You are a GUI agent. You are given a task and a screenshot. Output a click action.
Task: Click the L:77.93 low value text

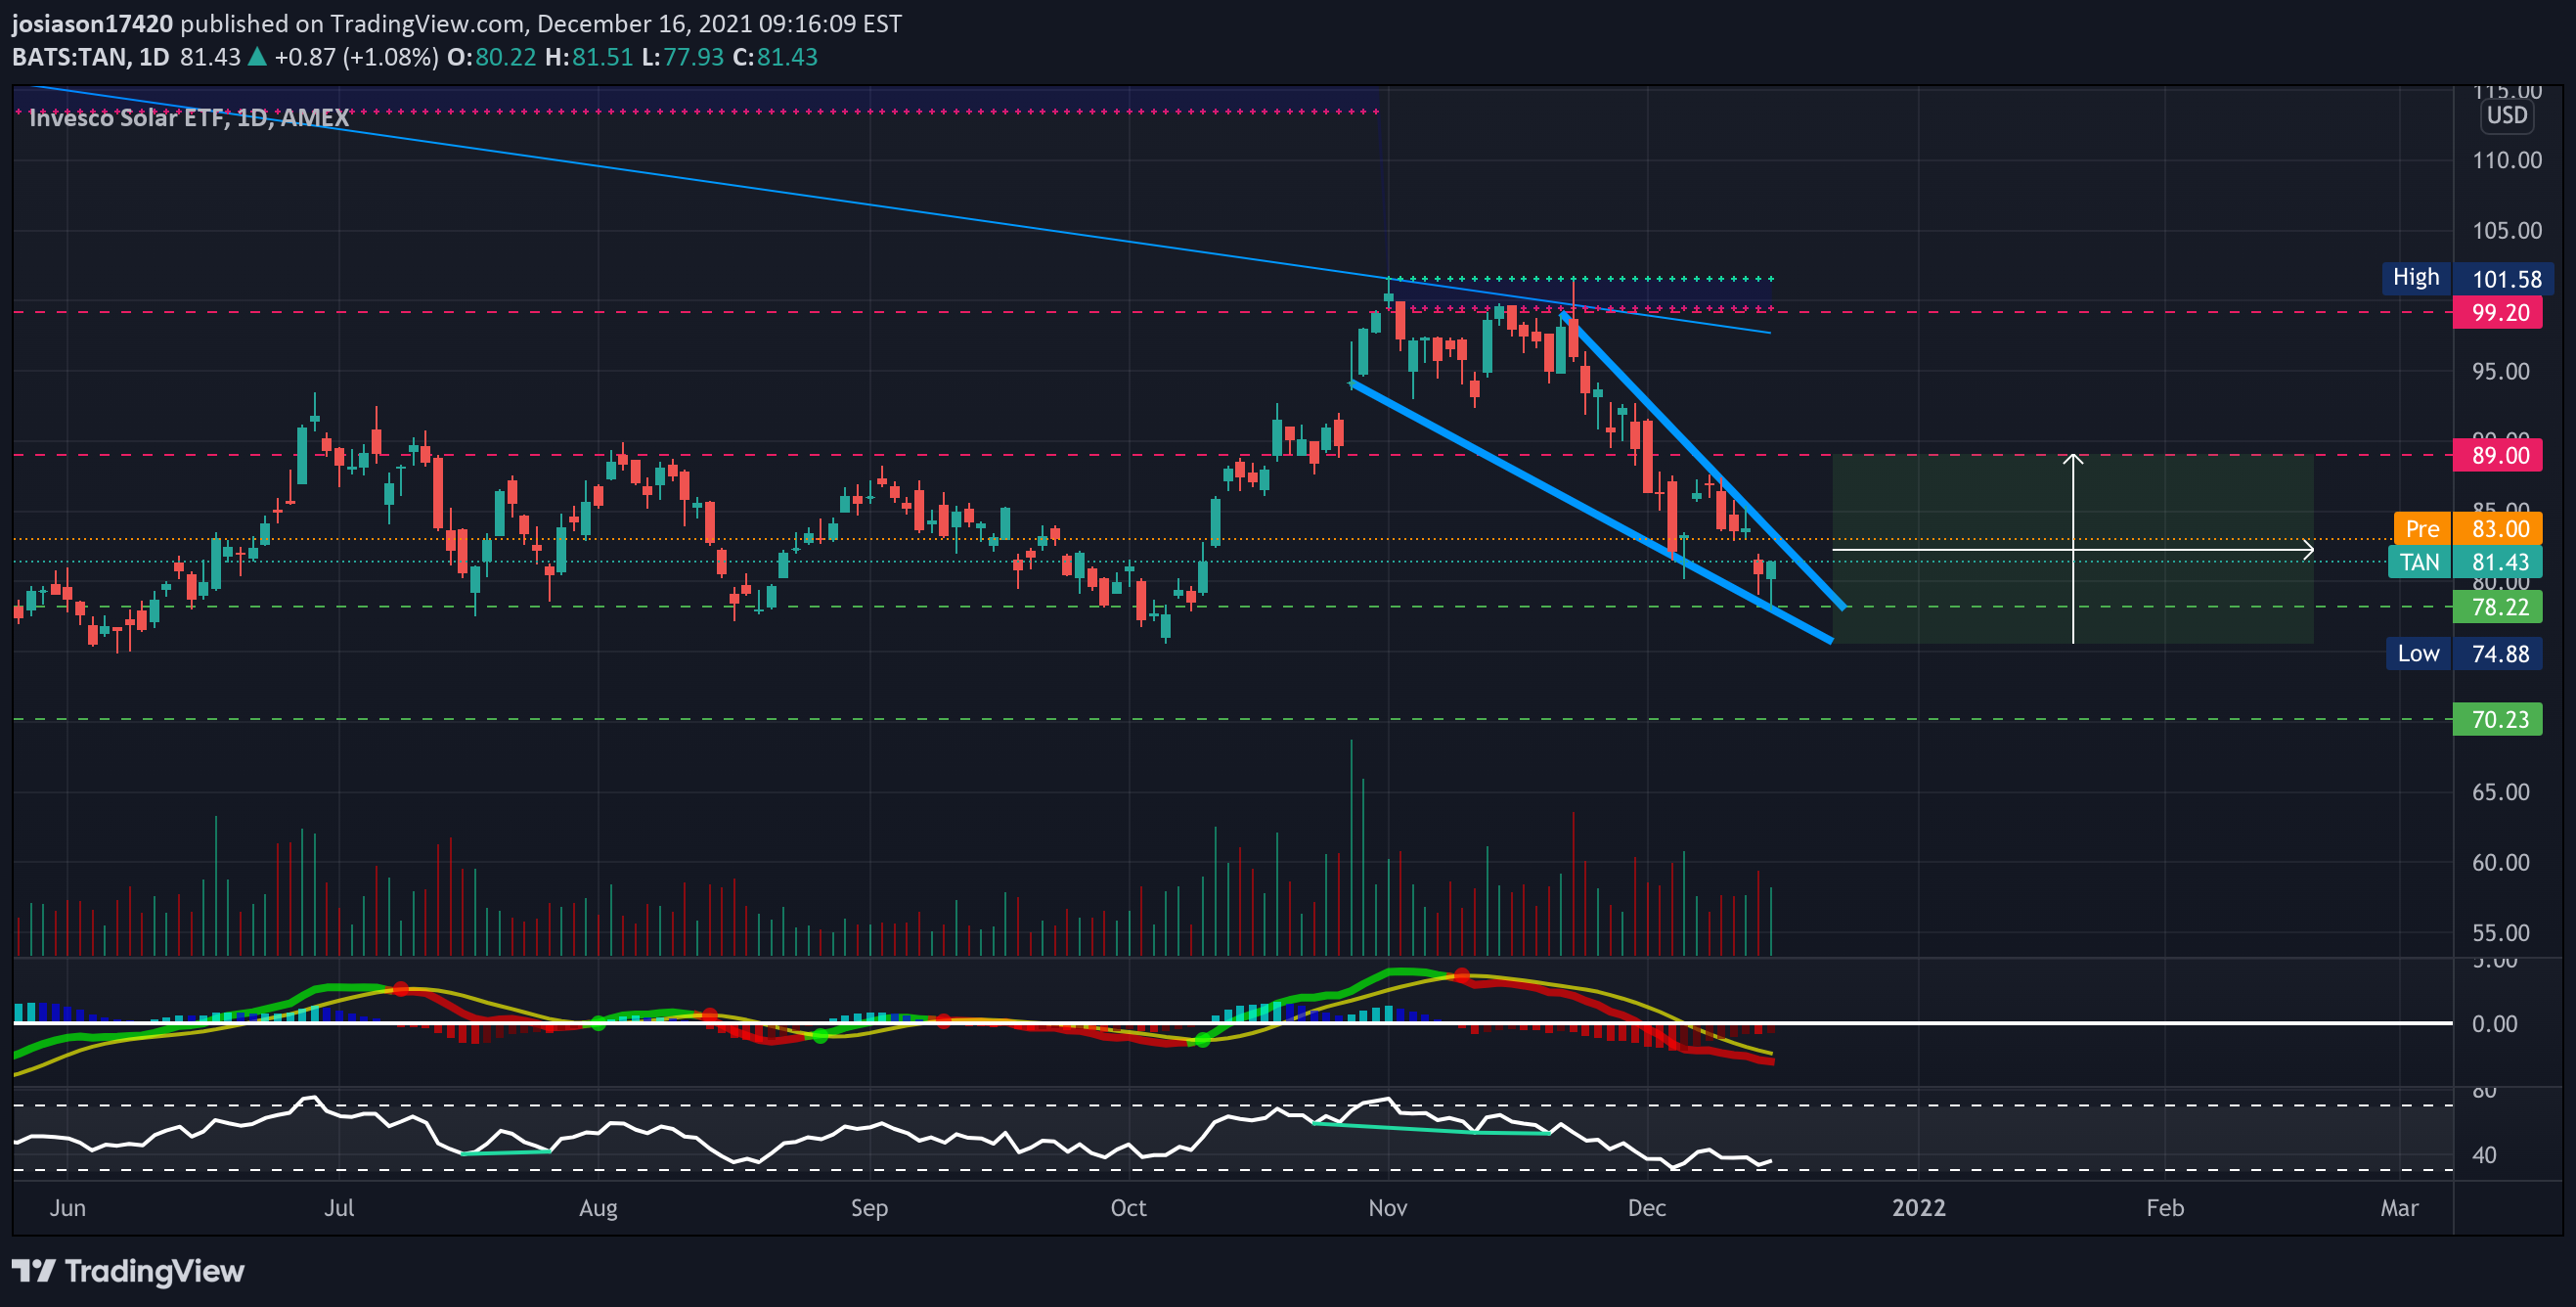[682, 57]
